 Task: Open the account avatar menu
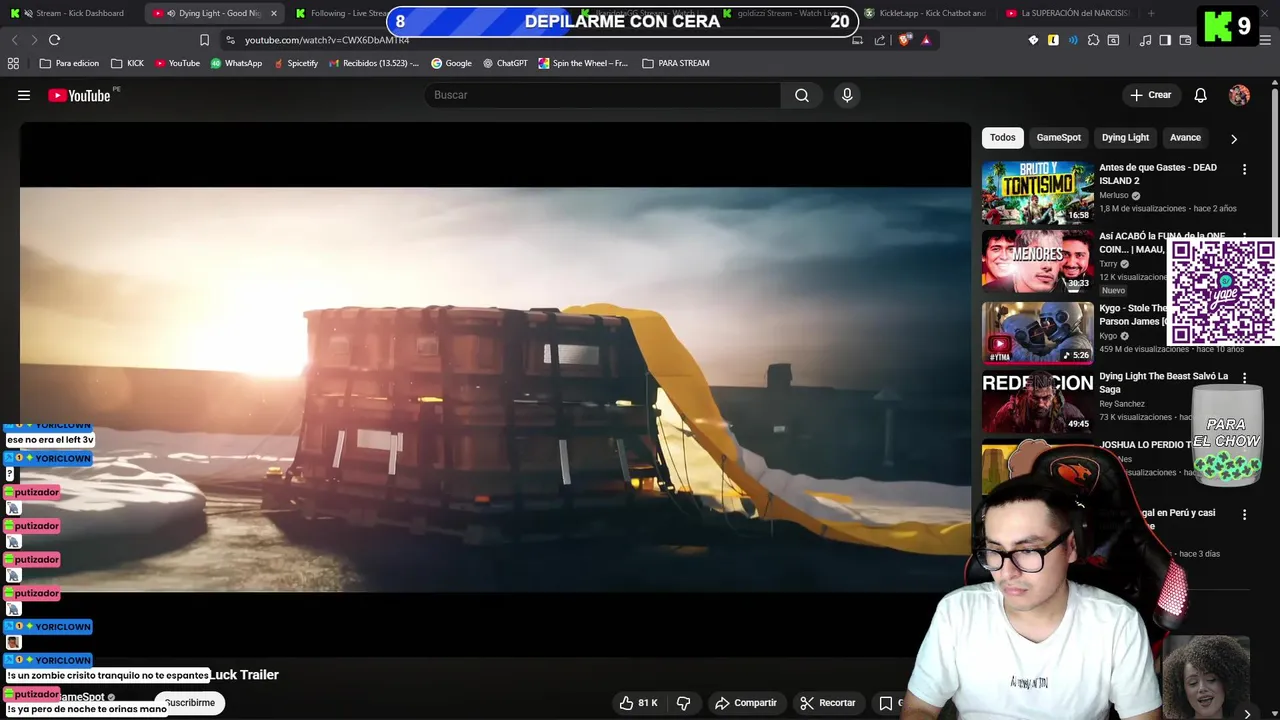tap(1239, 95)
